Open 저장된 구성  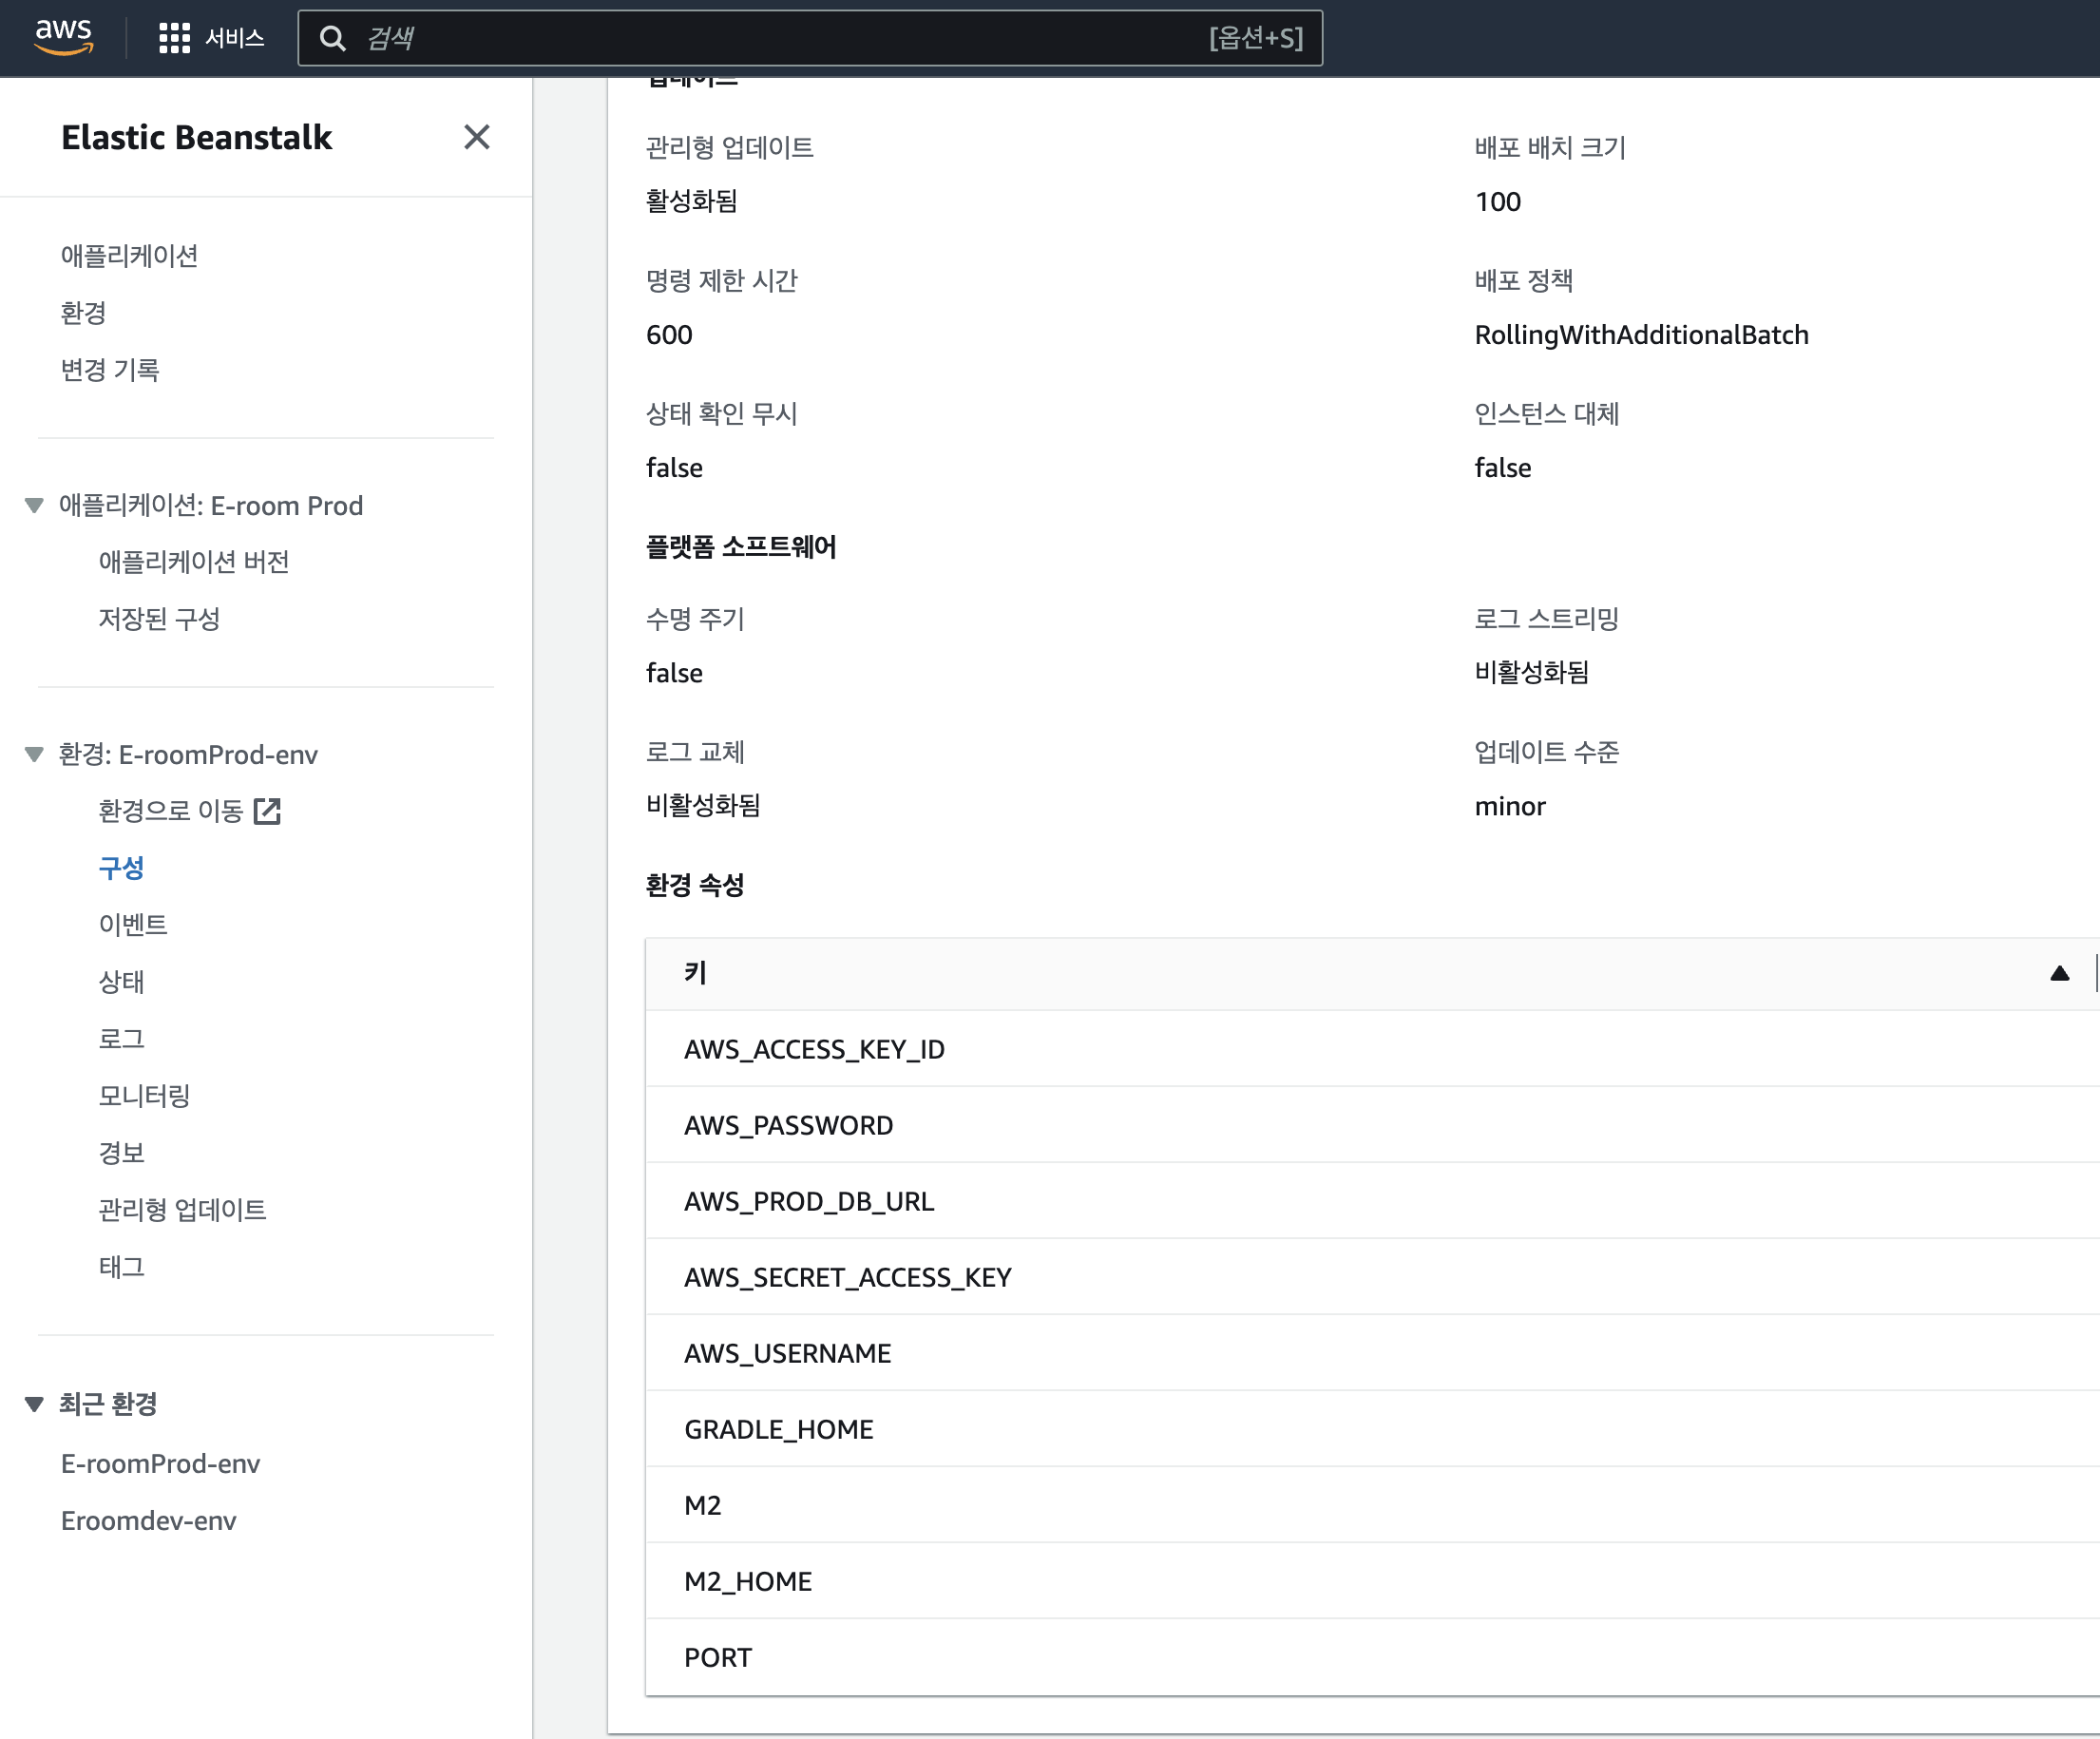(x=159, y=619)
